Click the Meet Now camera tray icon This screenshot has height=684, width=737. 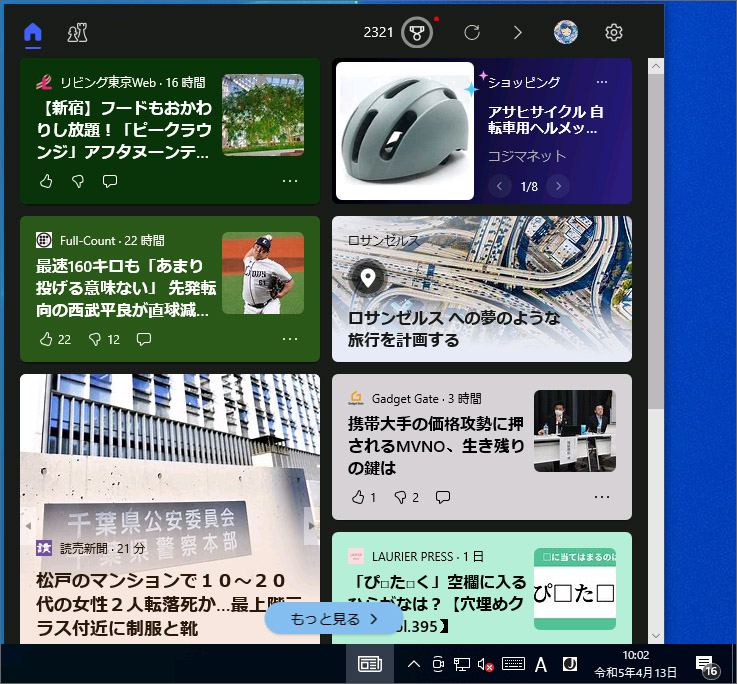coord(438,664)
